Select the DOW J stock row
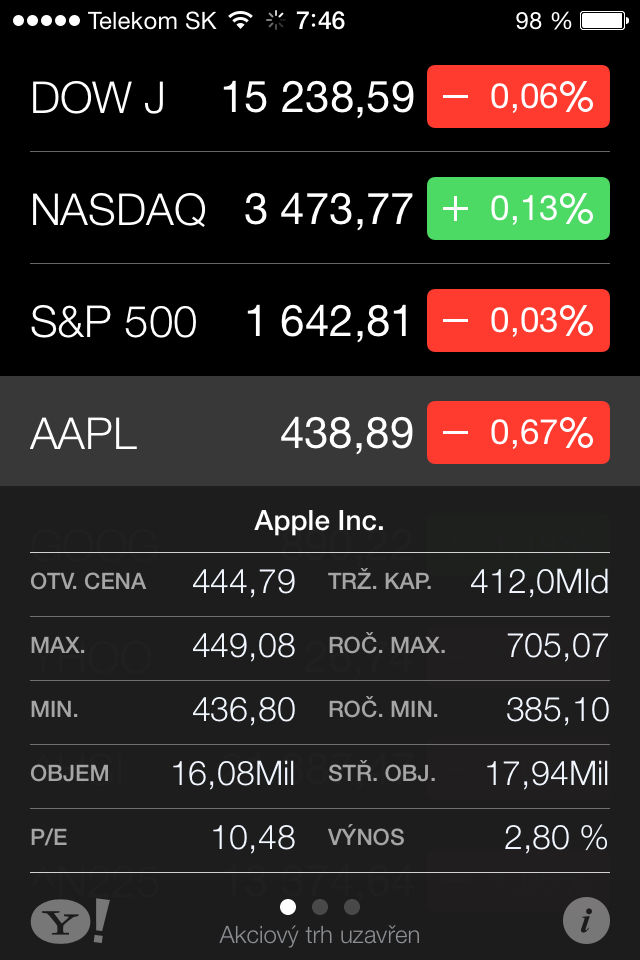 [x=220, y=97]
